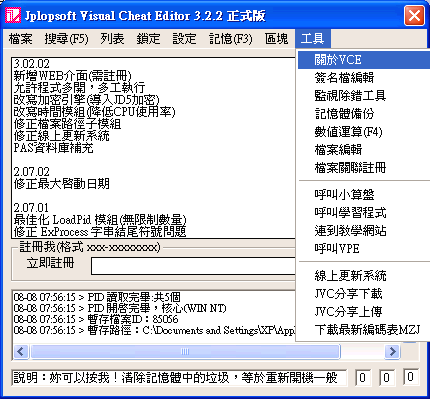
Task: Choose 檔案編輯 menu entry
Action: (363, 150)
